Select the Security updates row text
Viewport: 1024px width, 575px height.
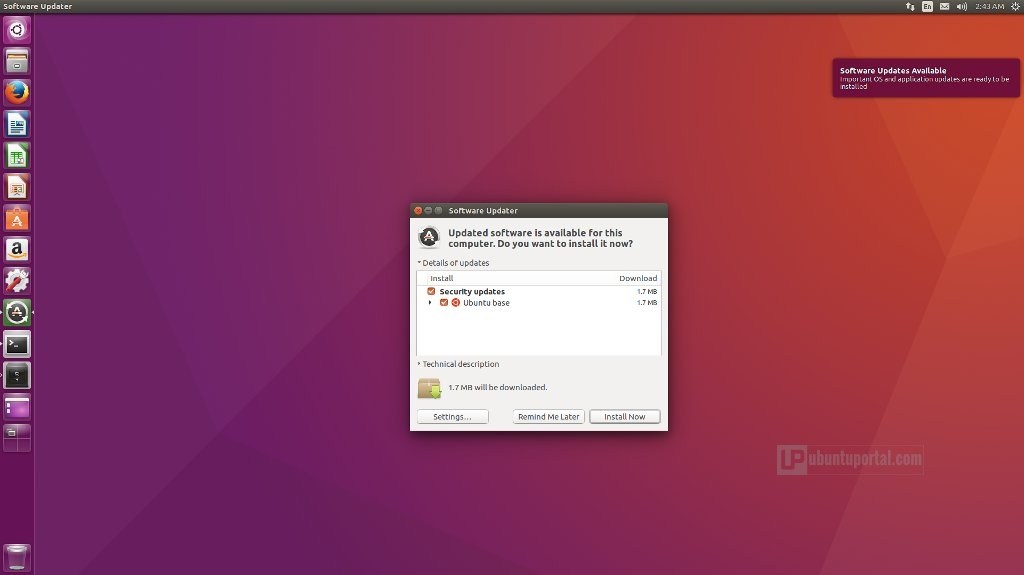472,291
